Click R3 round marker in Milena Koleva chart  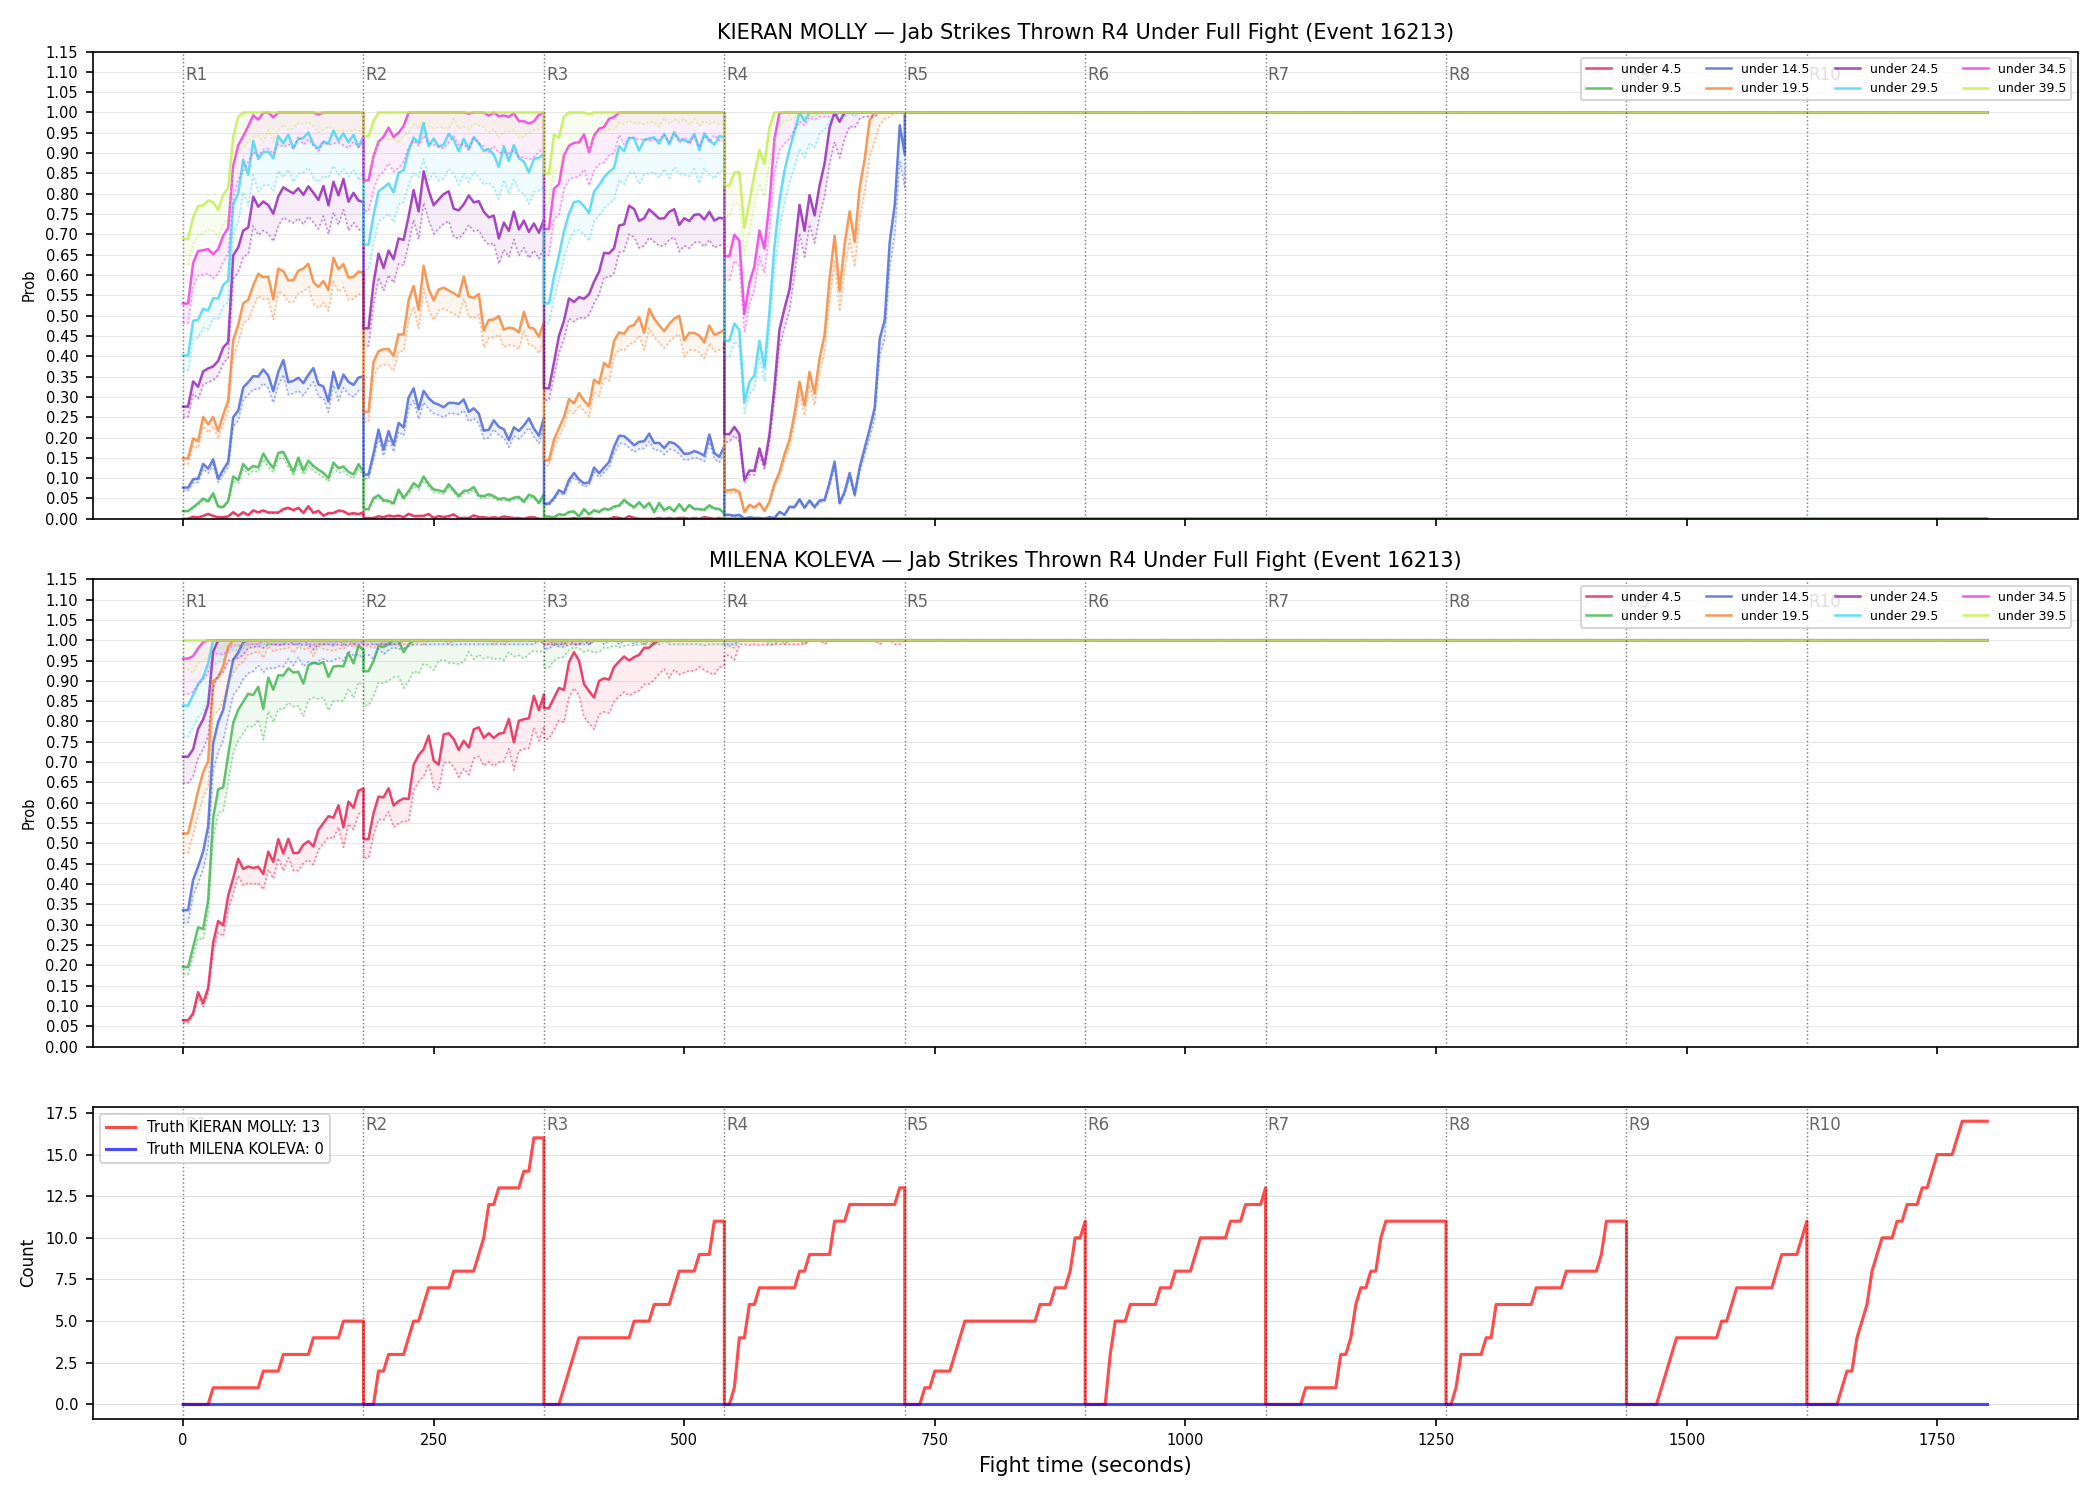click(x=557, y=601)
